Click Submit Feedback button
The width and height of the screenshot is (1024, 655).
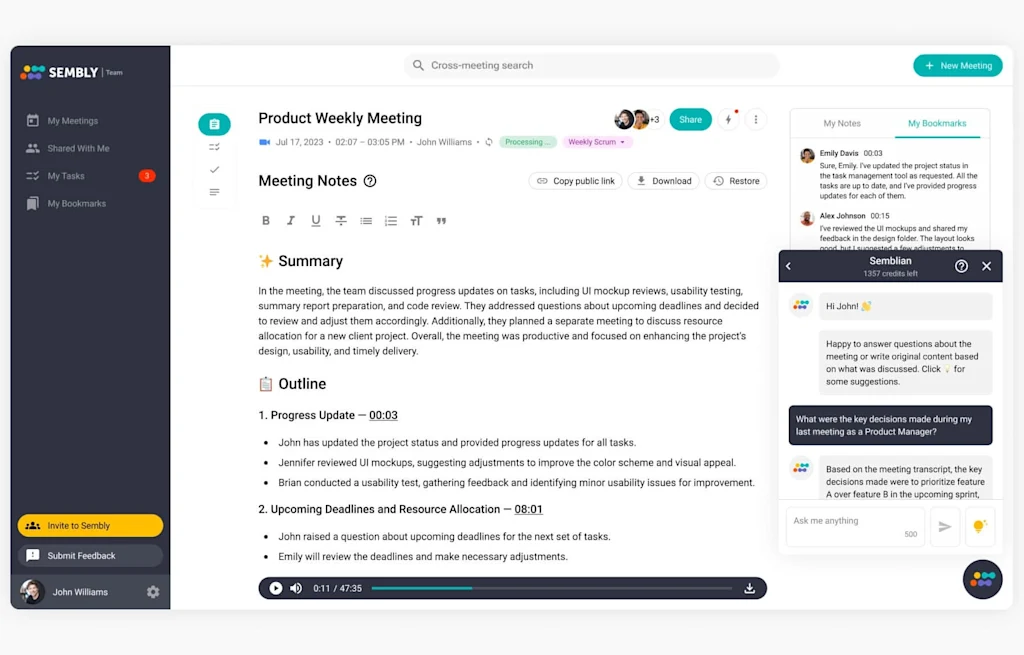point(90,555)
